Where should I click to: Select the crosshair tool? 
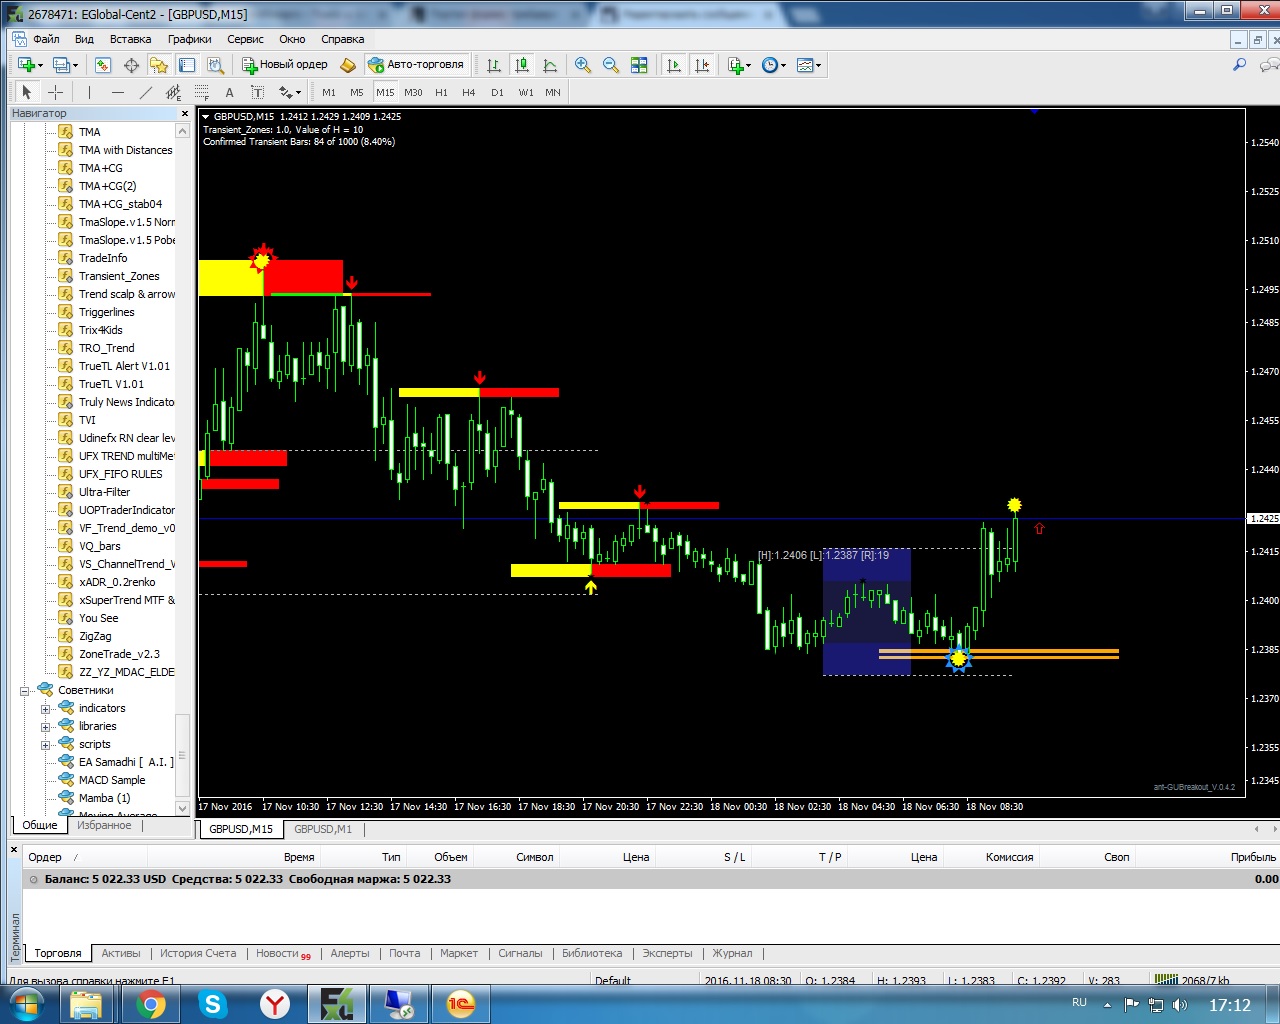tap(56, 92)
